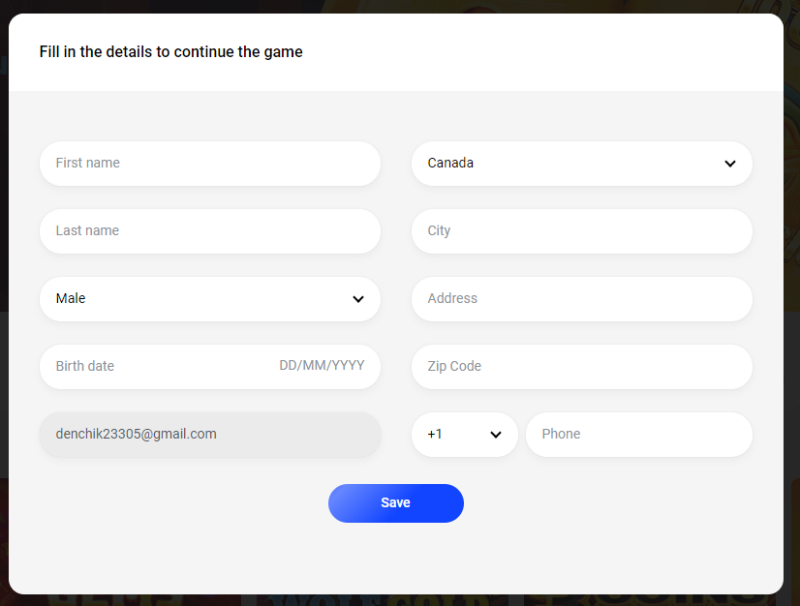Click the Zip Code input field

coord(582,366)
